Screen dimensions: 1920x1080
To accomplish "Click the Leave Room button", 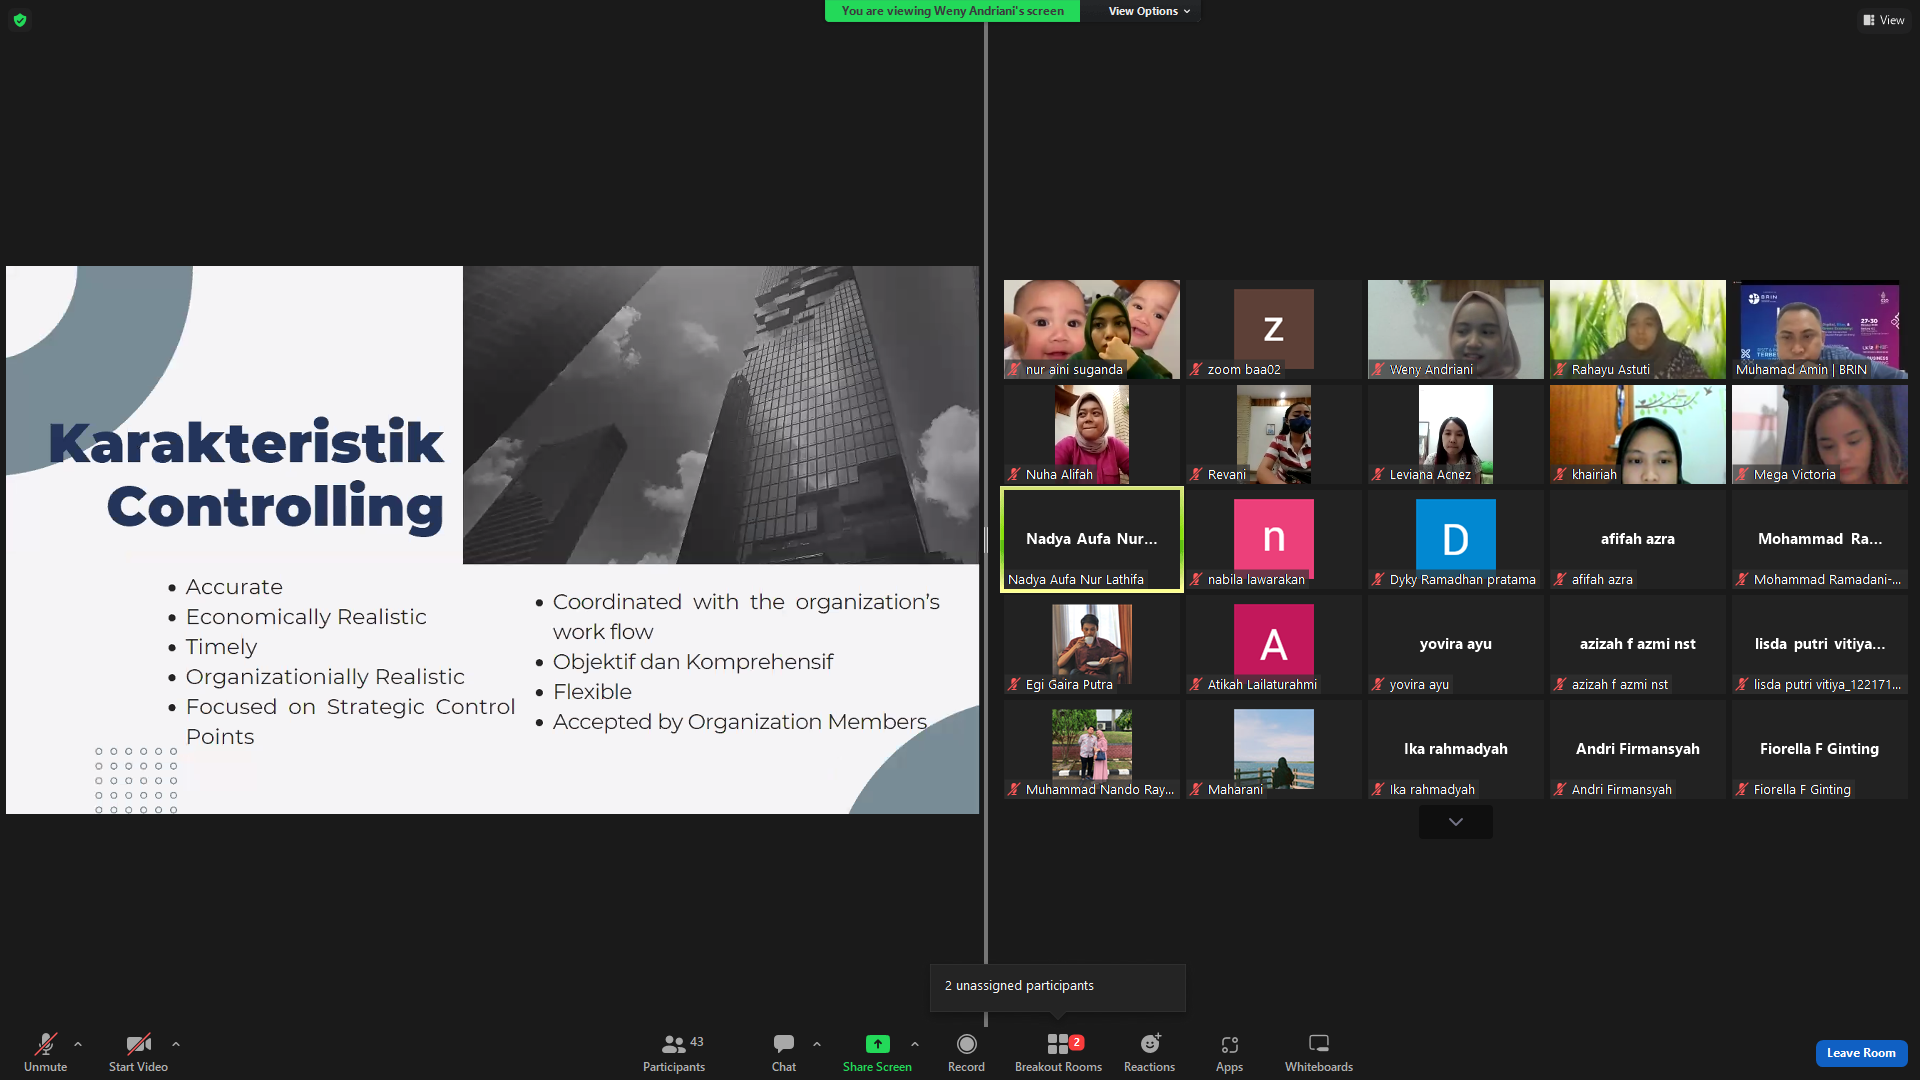I will point(1861,1053).
